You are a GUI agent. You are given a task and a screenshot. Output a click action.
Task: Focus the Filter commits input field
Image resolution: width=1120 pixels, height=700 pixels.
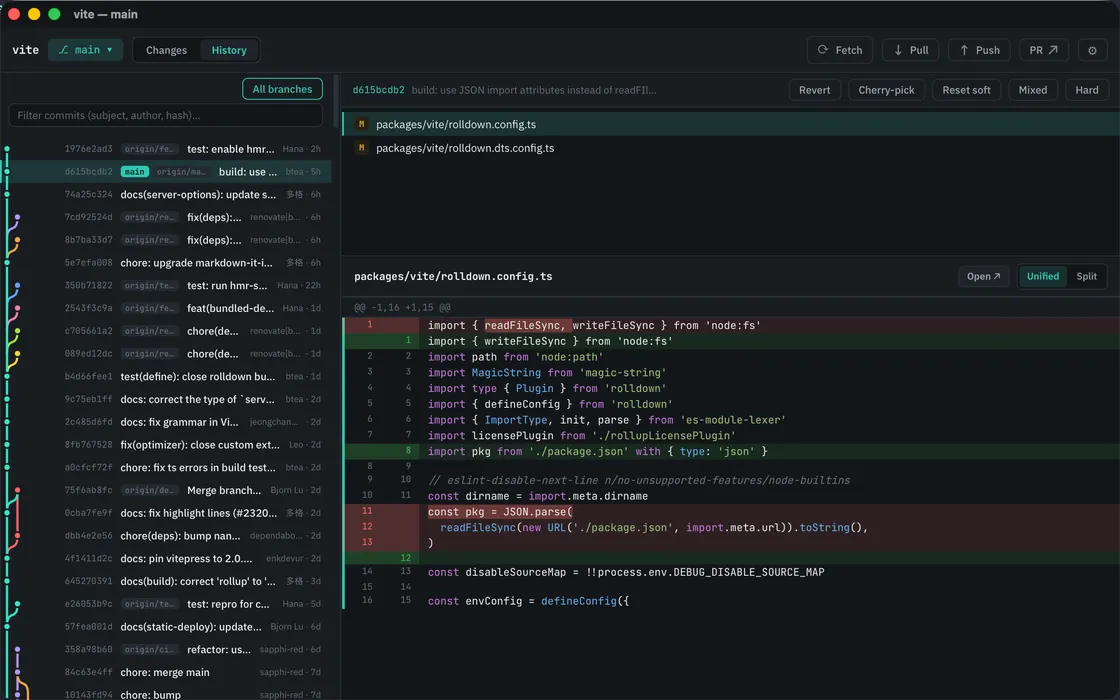point(165,115)
